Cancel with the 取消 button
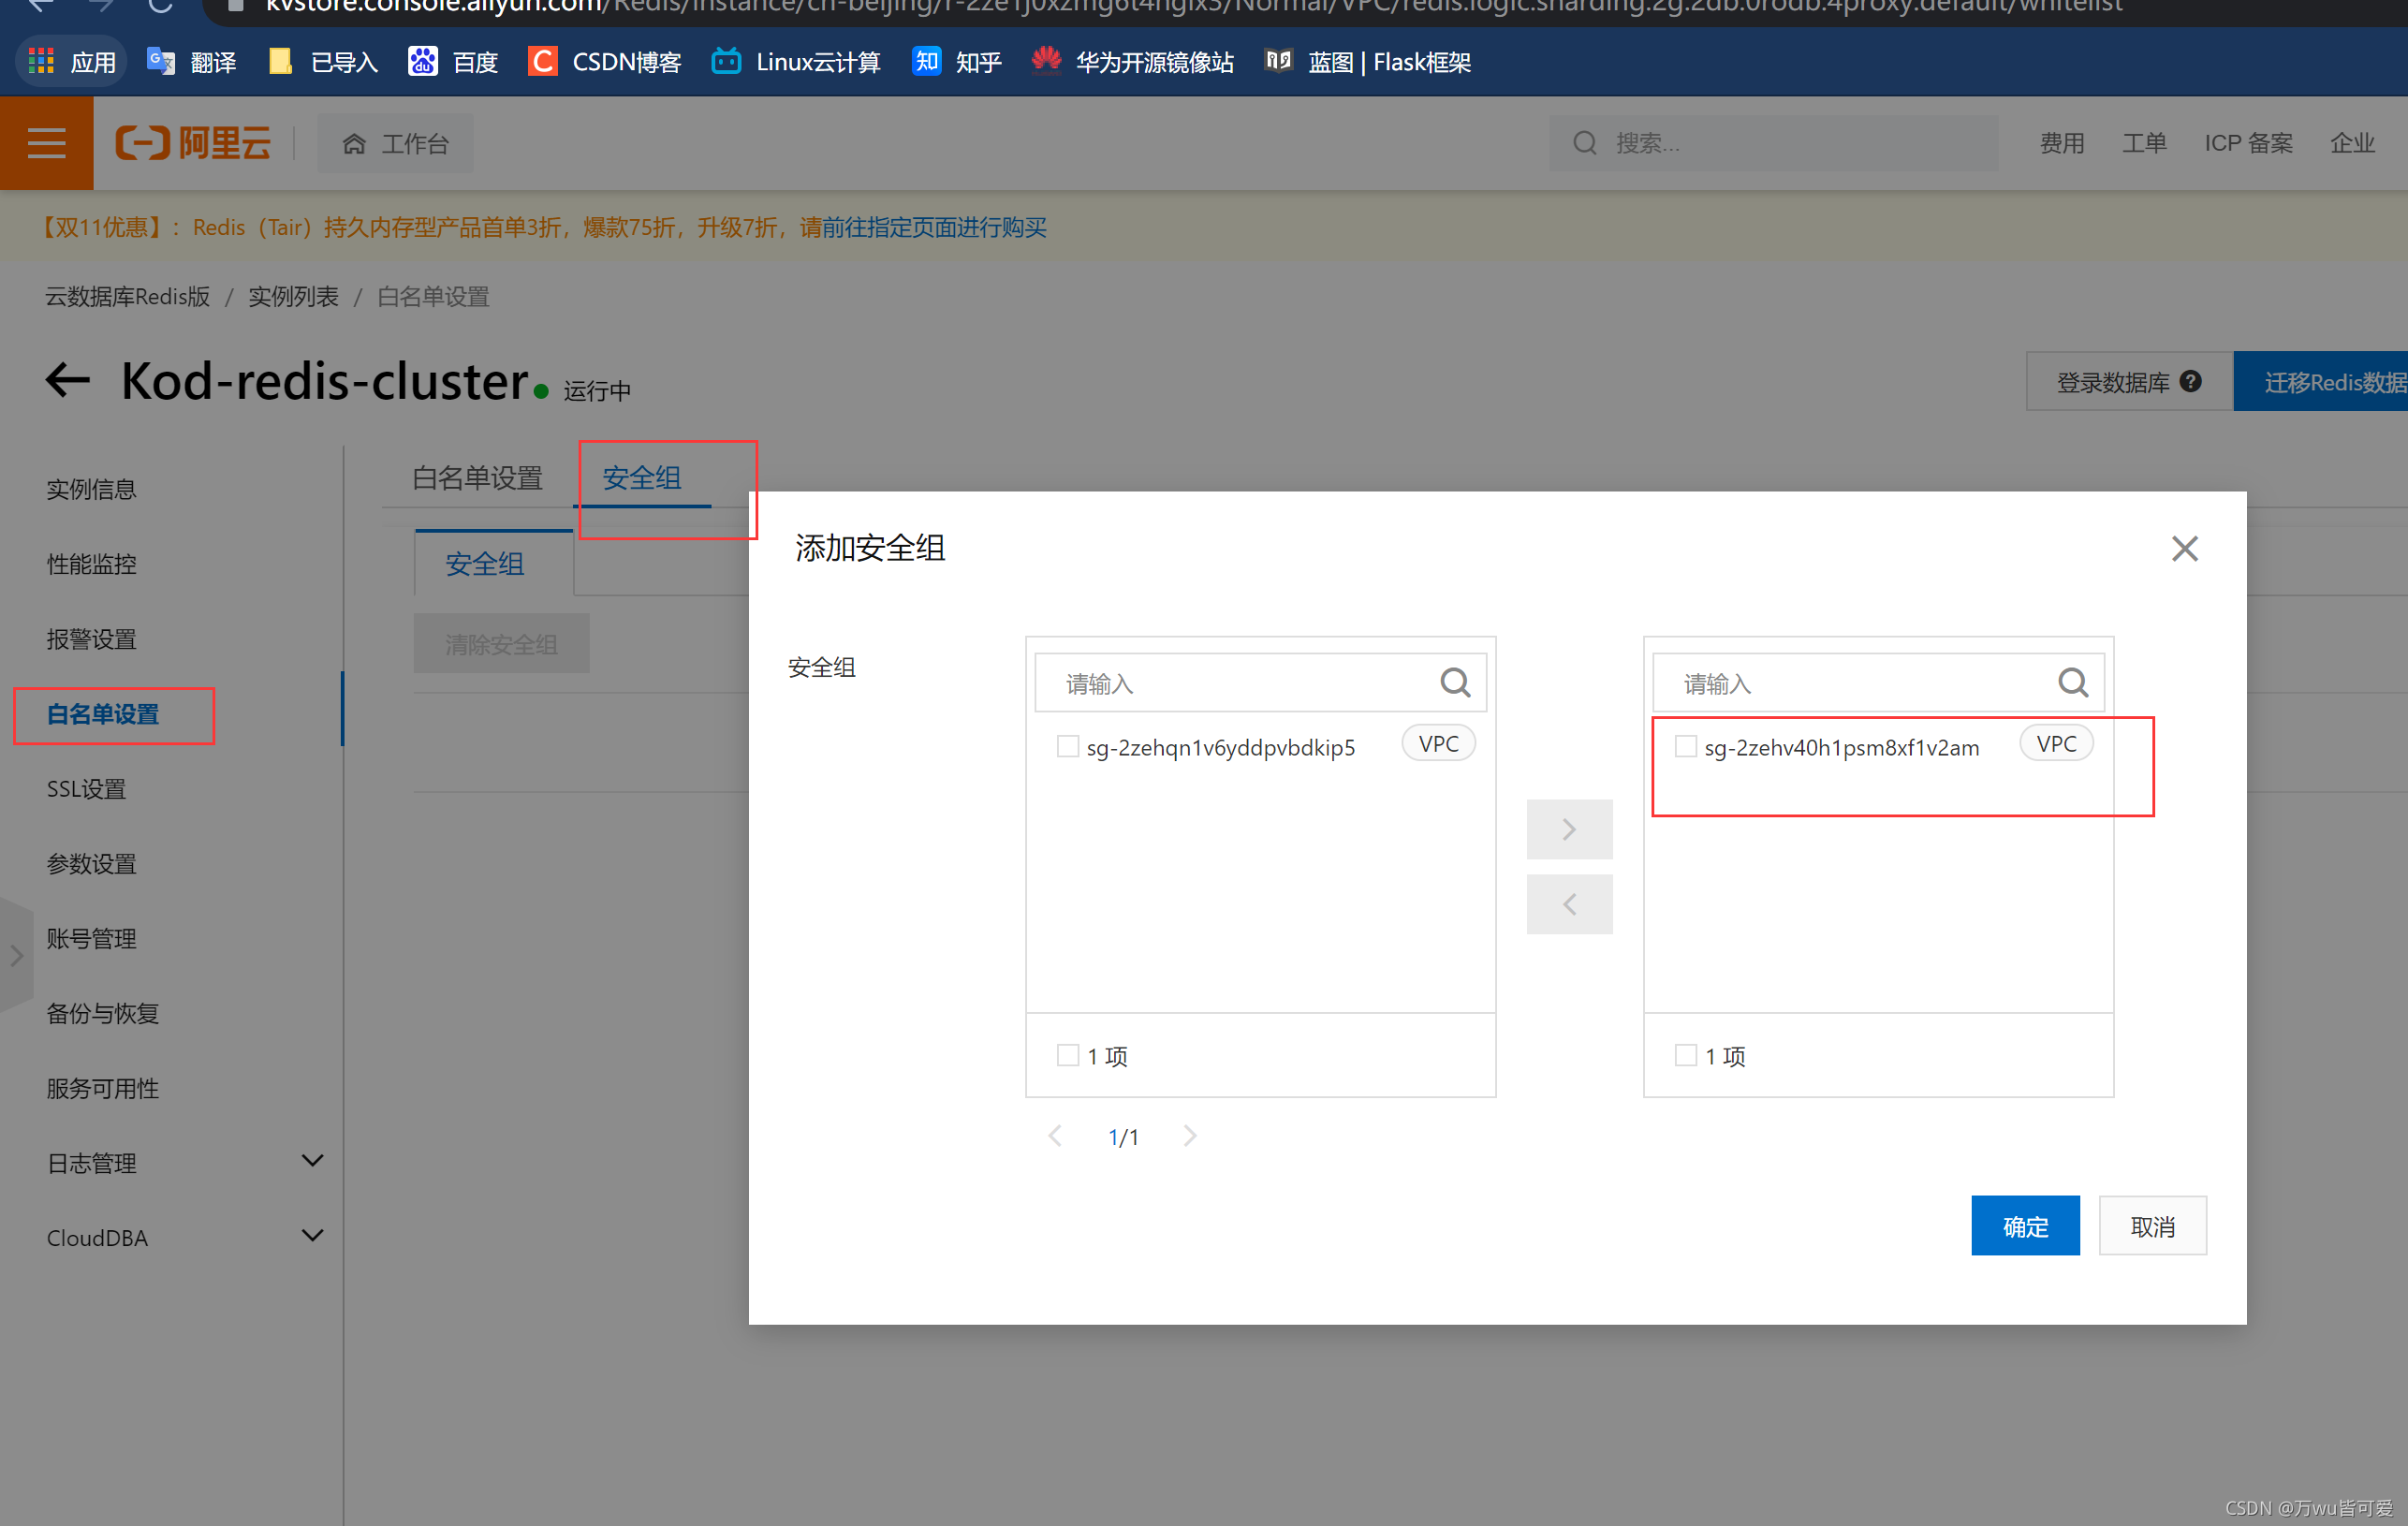 pyautogui.click(x=2153, y=1226)
